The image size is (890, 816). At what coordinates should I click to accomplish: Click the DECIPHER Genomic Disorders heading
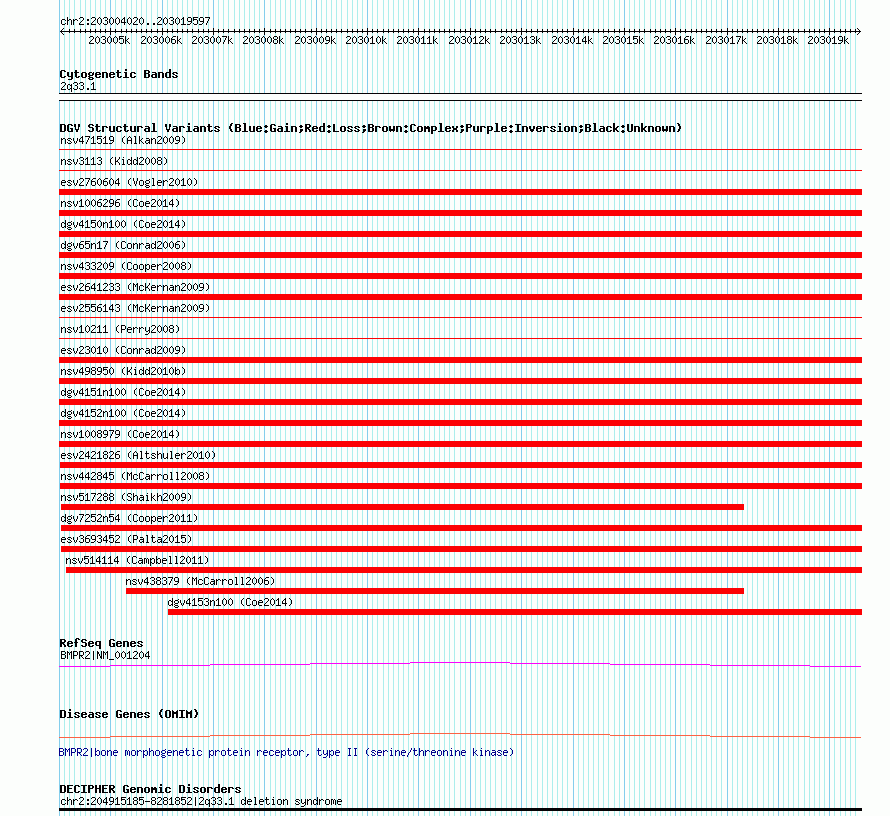[x=150, y=789]
